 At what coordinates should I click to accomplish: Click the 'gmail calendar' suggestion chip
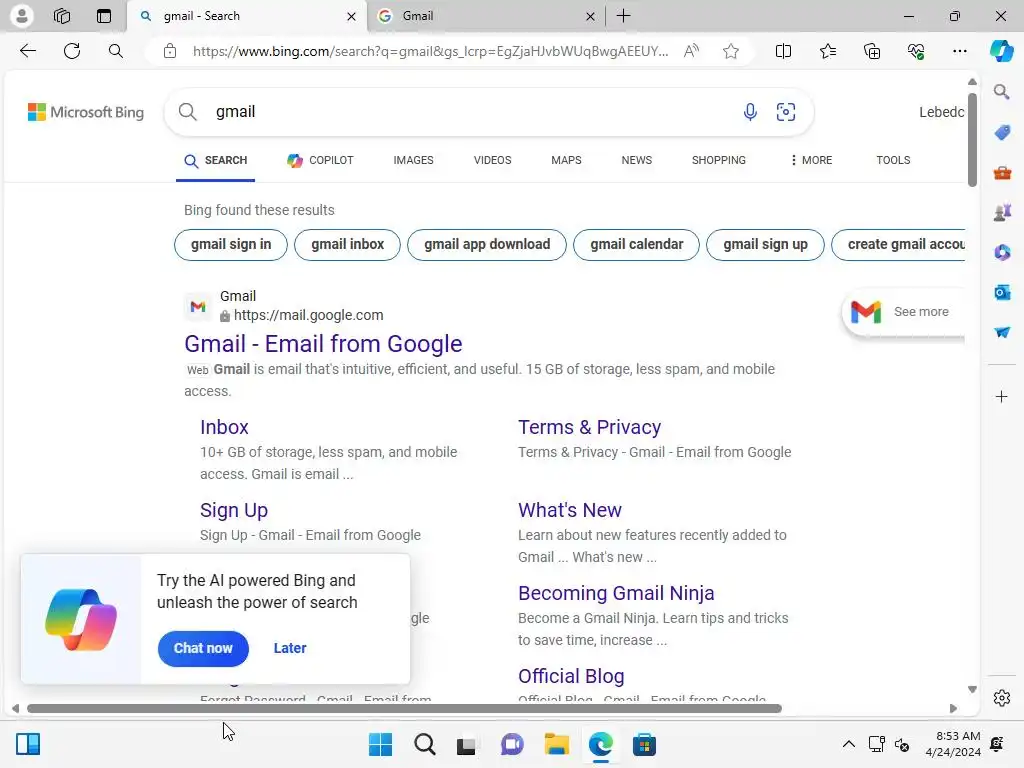tap(636, 245)
